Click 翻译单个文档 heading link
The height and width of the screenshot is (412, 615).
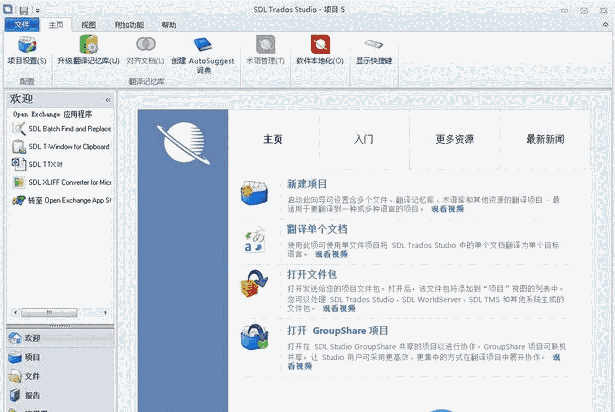tap(317, 229)
